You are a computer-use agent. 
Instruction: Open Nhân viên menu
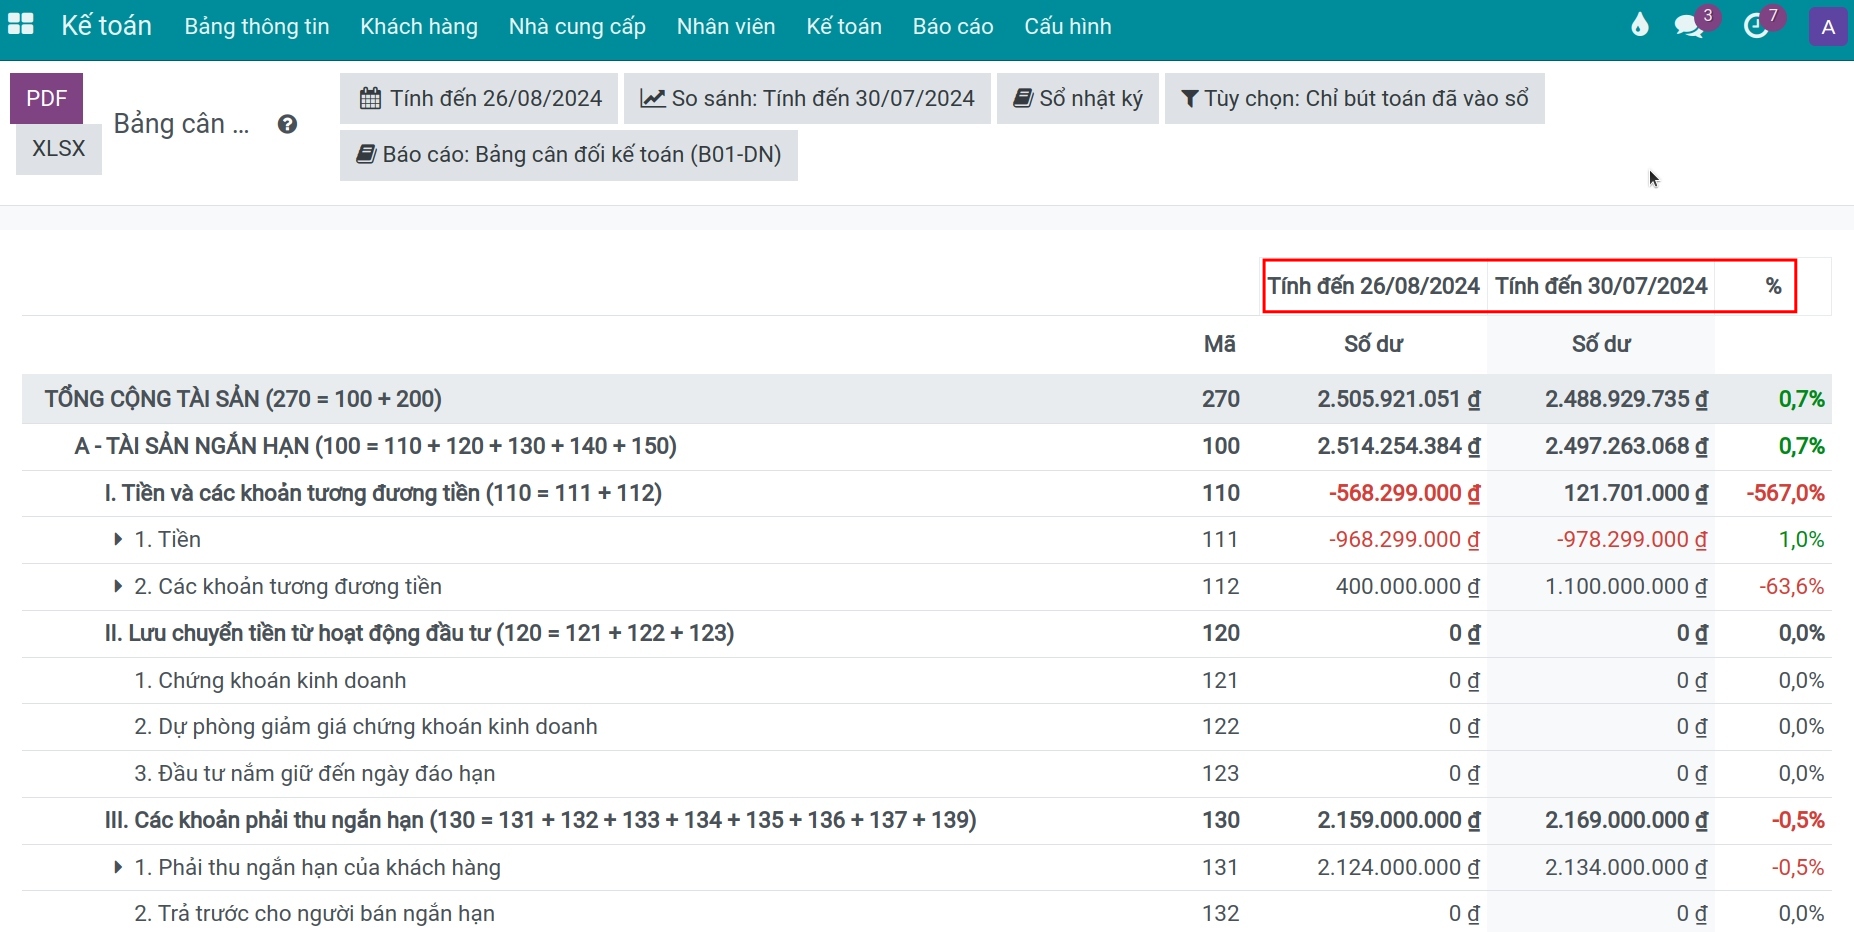point(726,26)
